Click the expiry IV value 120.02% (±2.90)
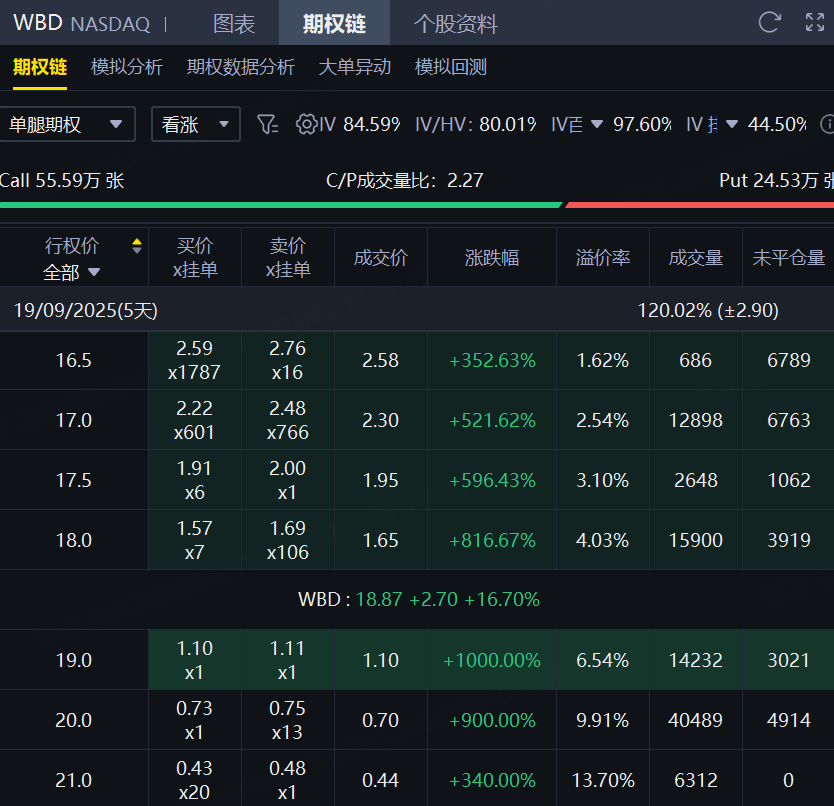Image resolution: width=834 pixels, height=806 pixels. pos(708,310)
